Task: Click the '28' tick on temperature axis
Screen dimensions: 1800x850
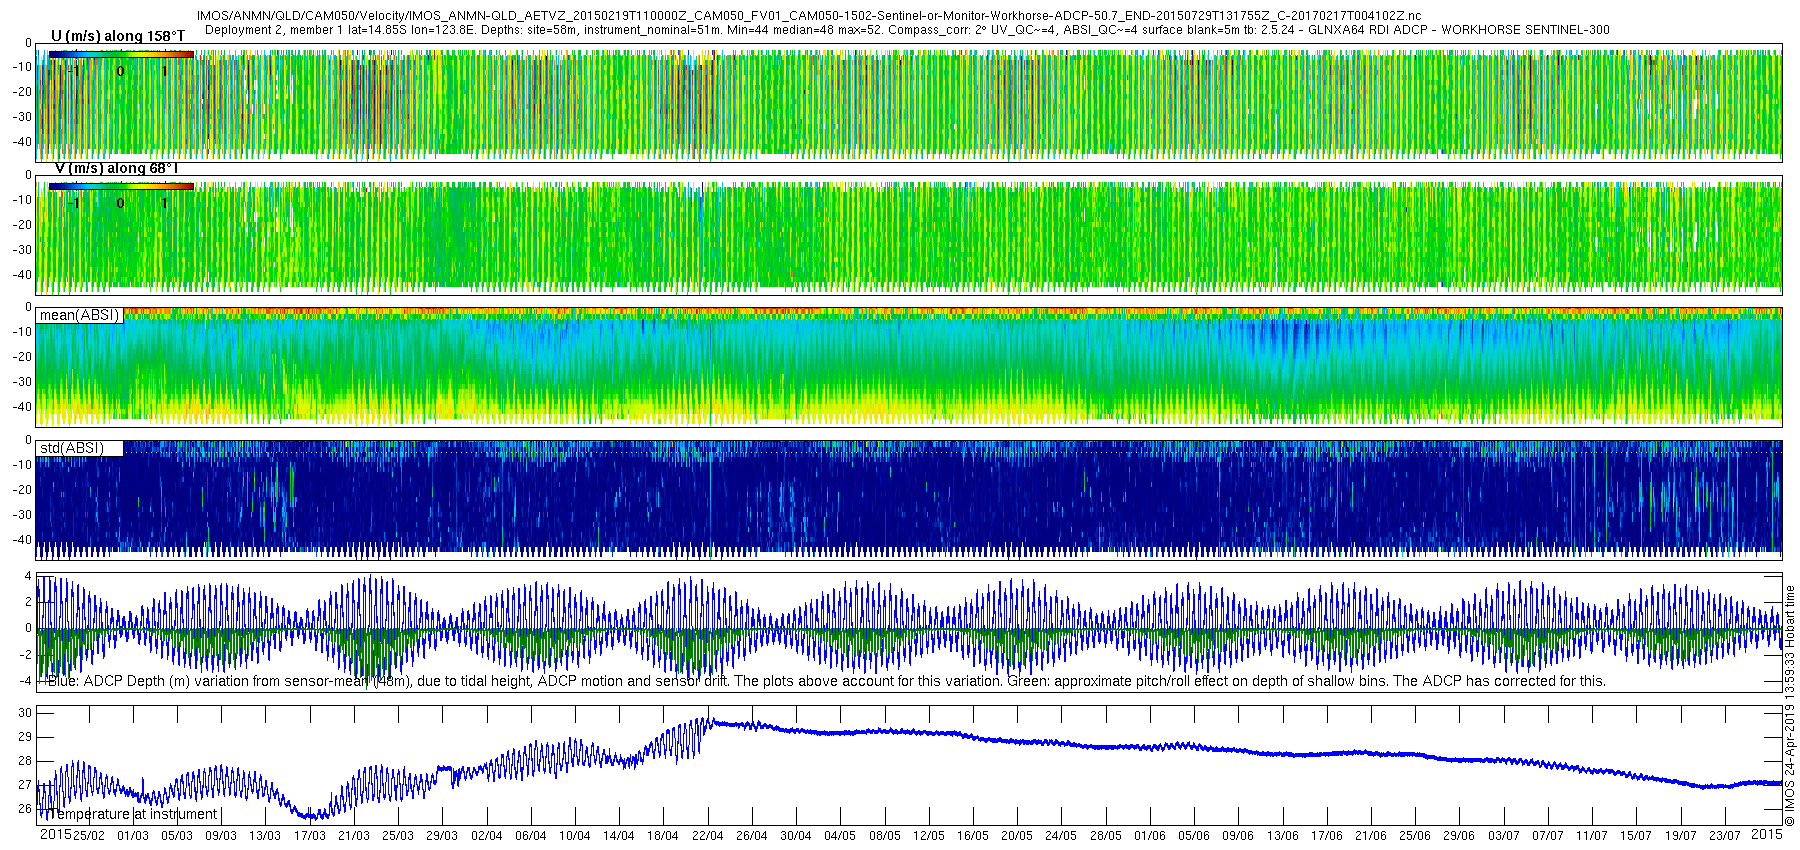Action: pos(26,761)
